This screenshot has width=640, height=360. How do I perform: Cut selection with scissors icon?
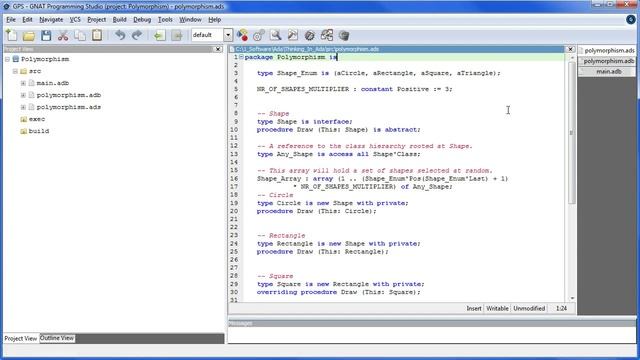63,36
